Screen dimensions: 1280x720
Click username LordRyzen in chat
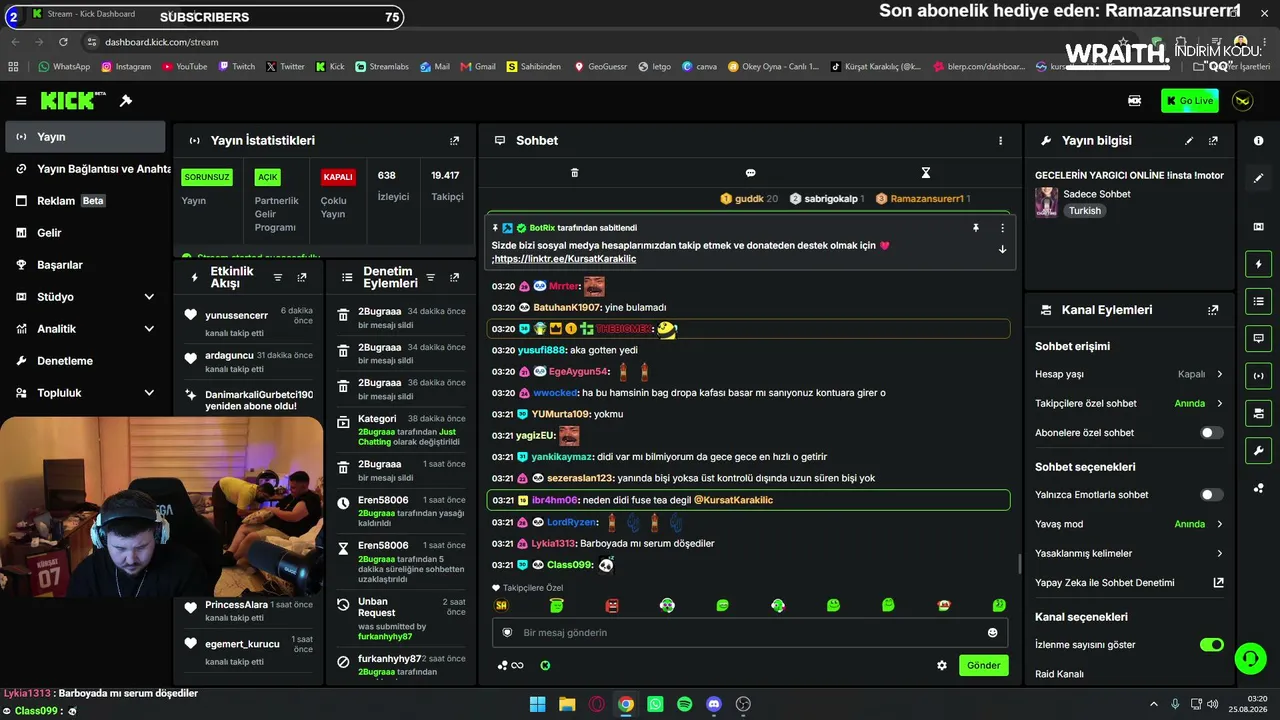tap(572, 522)
